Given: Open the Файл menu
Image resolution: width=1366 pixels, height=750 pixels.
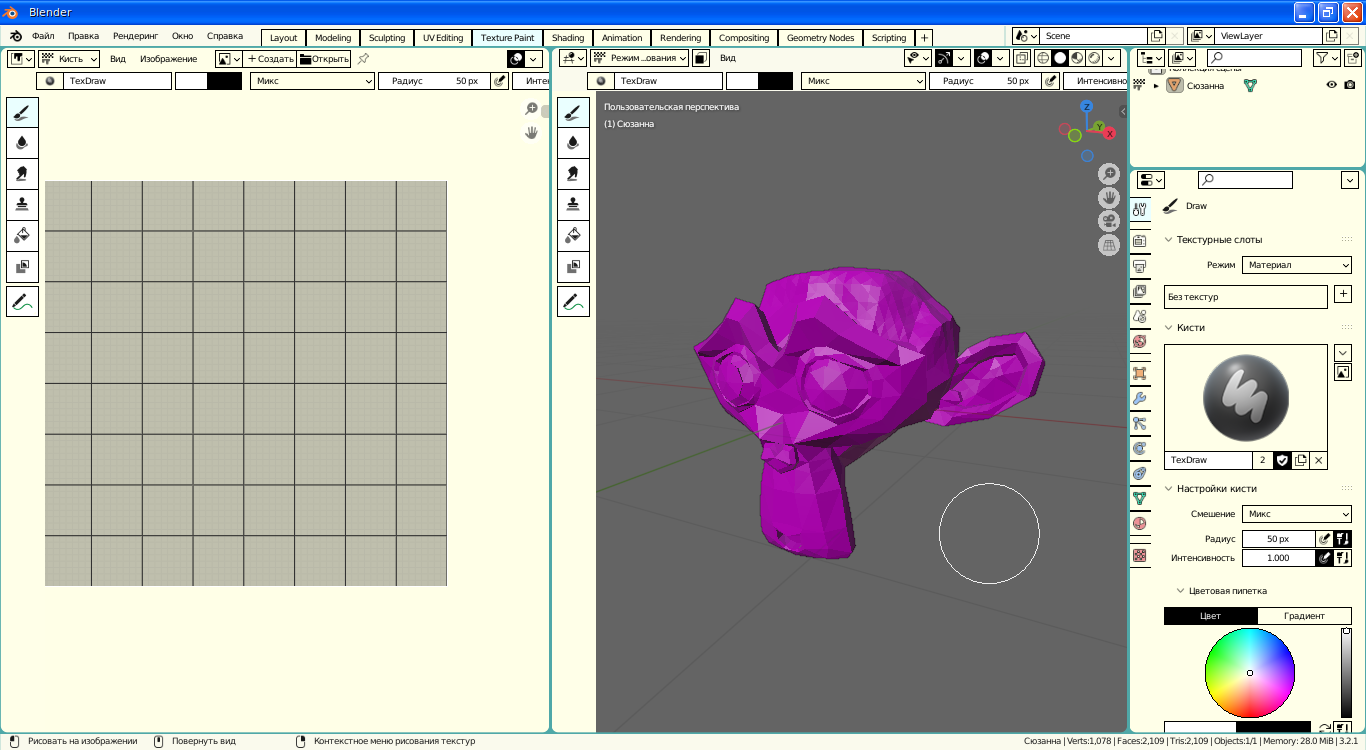Looking at the screenshot, I should (x=43, y=36).
